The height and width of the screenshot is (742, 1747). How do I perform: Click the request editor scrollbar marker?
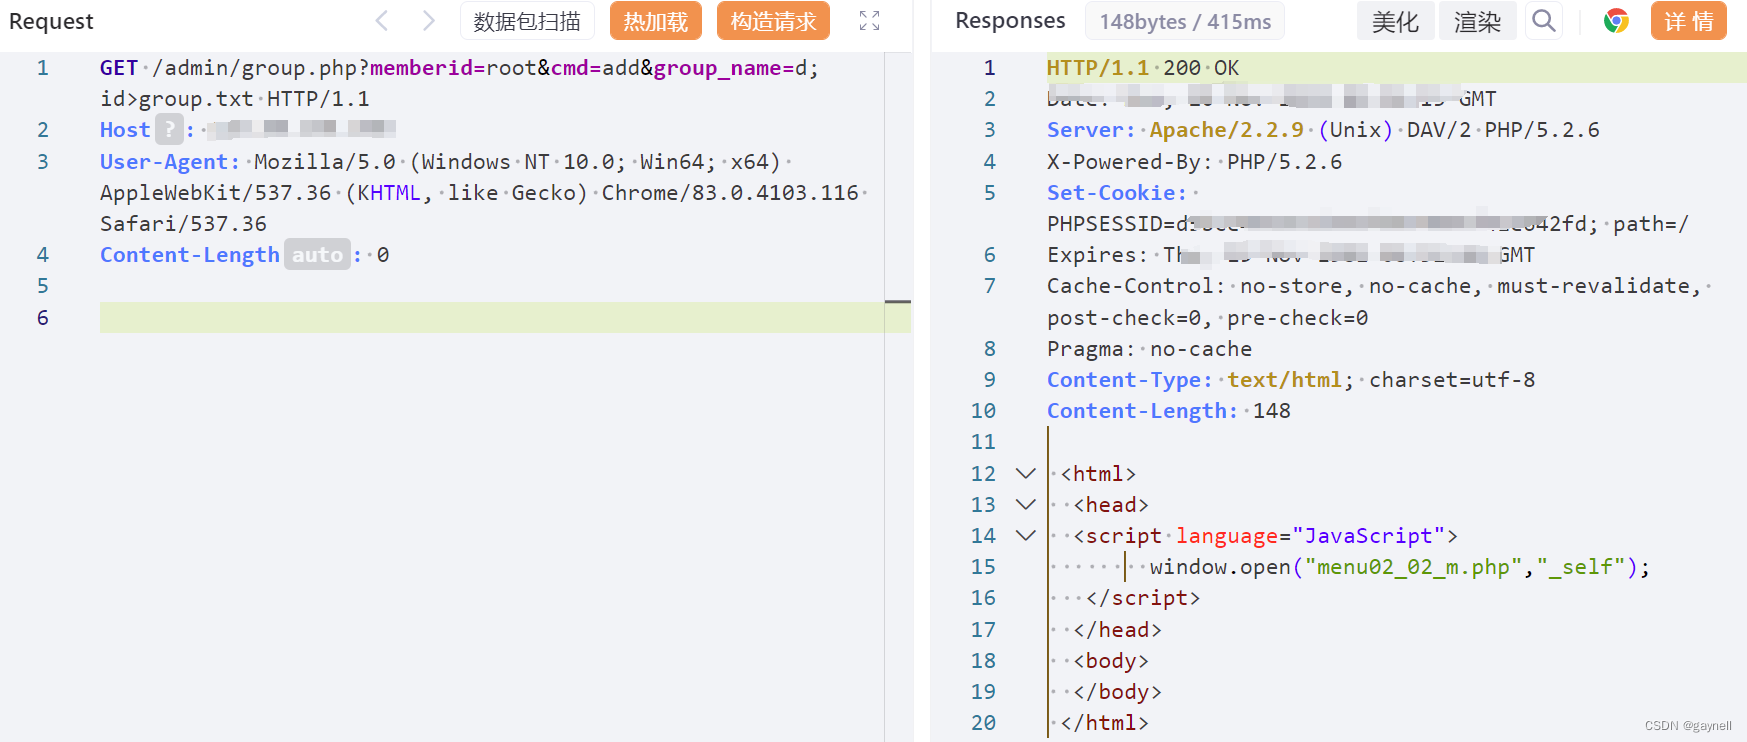tap(898, 301)
